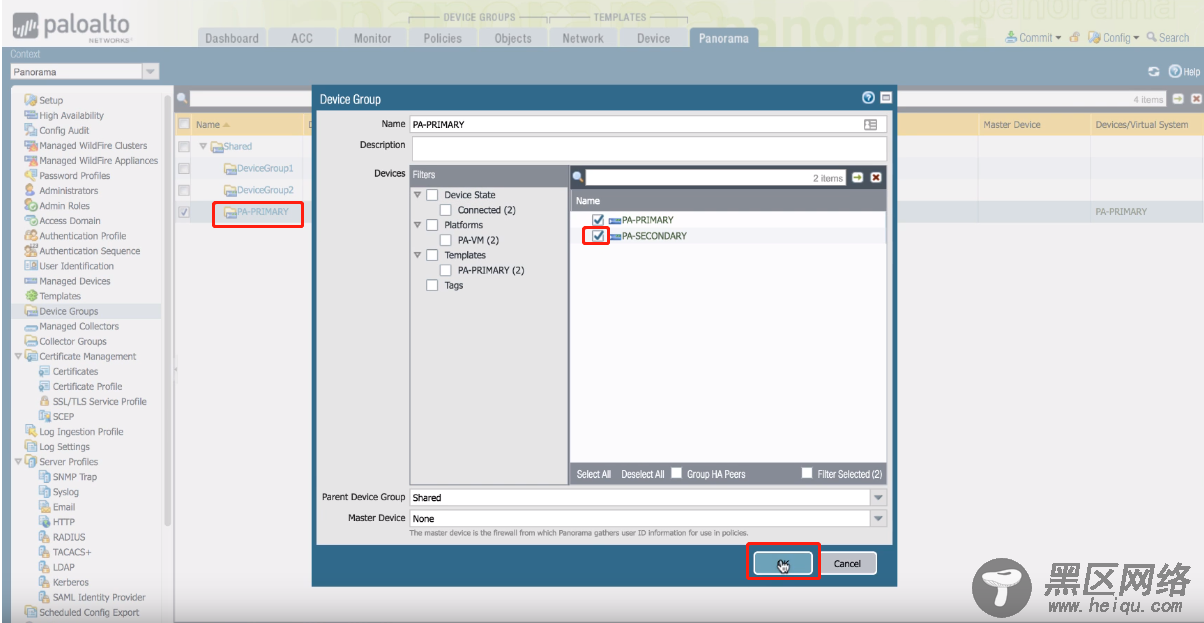Open Search in top bar
The image size is (1204, 623).
point(1168,37)
